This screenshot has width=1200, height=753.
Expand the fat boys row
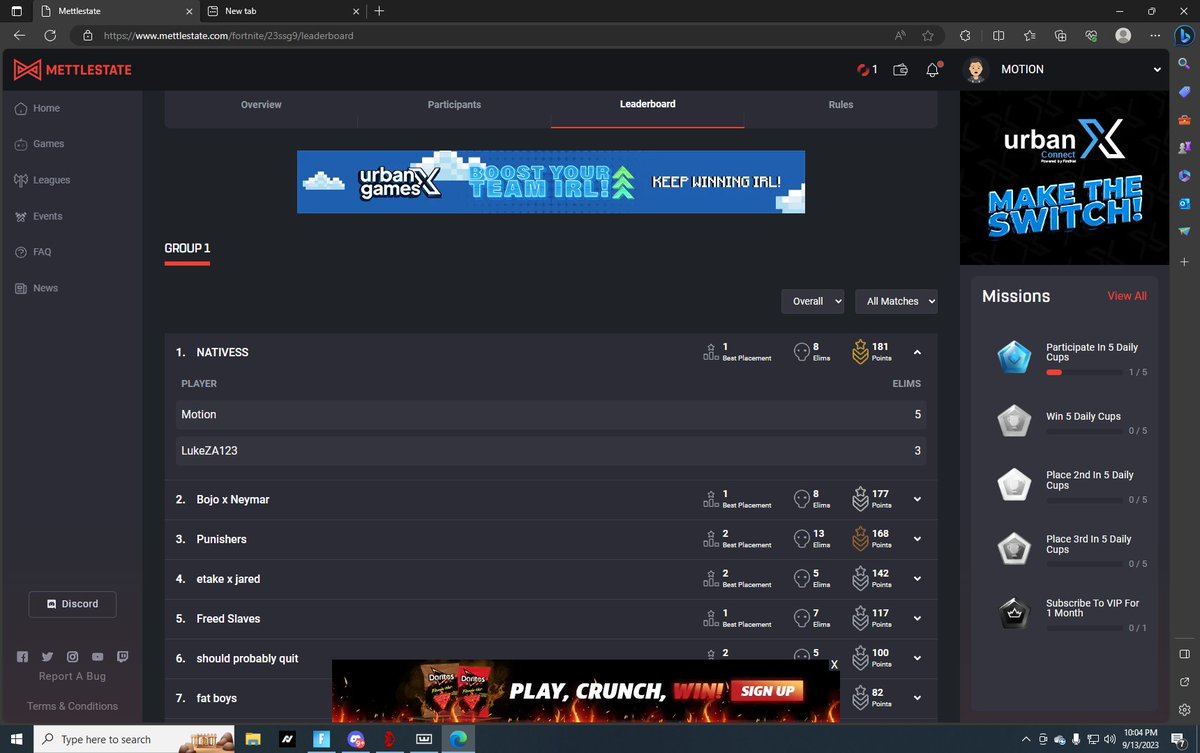click(918, 698)
